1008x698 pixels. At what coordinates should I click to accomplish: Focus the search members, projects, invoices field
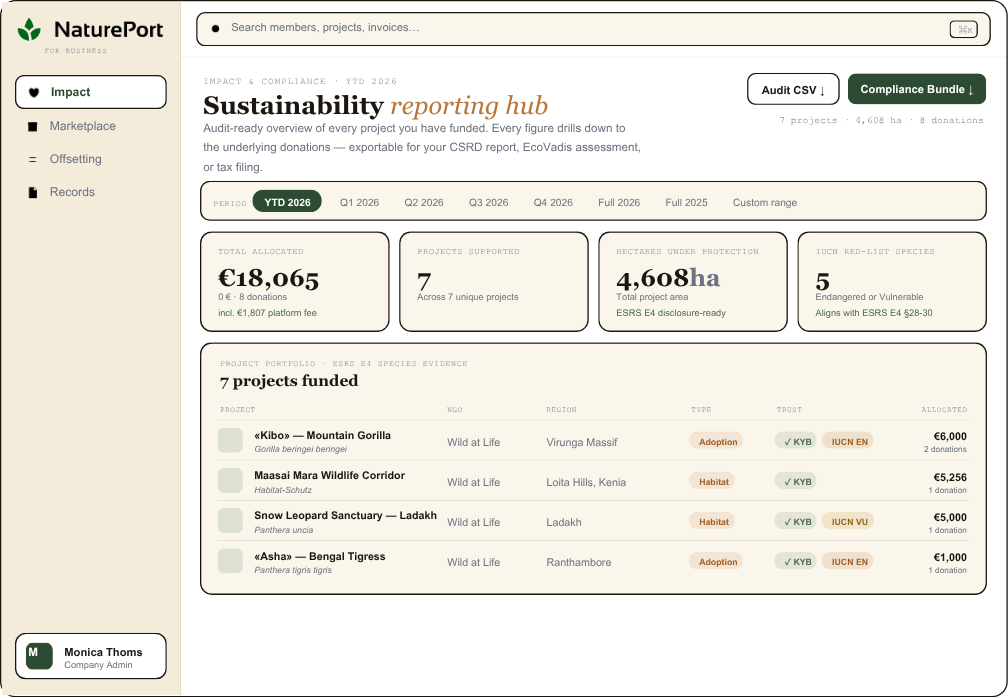coord(593,29)
